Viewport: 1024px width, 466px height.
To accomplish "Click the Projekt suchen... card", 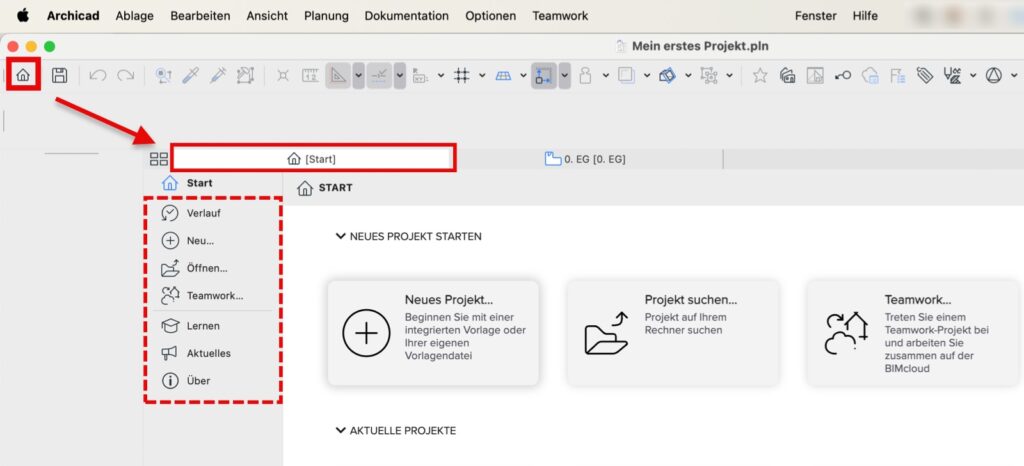I will pos(673,333).
